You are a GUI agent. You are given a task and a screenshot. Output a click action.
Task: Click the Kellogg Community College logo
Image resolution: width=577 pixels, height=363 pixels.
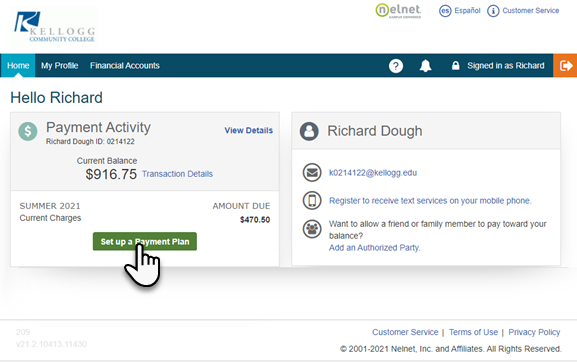54,27
